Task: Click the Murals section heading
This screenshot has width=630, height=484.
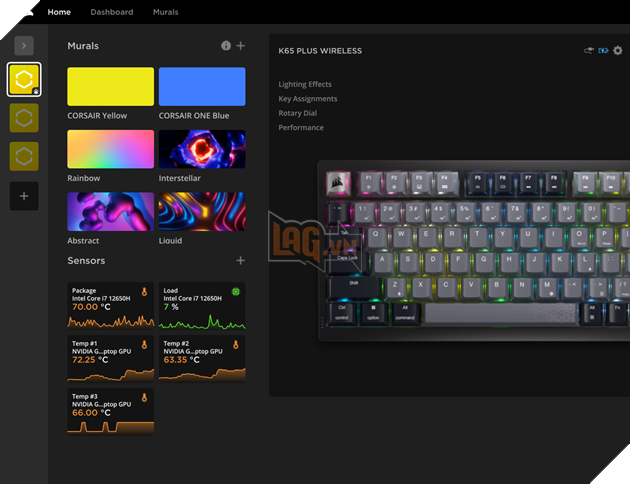Action: pyautogui.click(x=83, y=46)
